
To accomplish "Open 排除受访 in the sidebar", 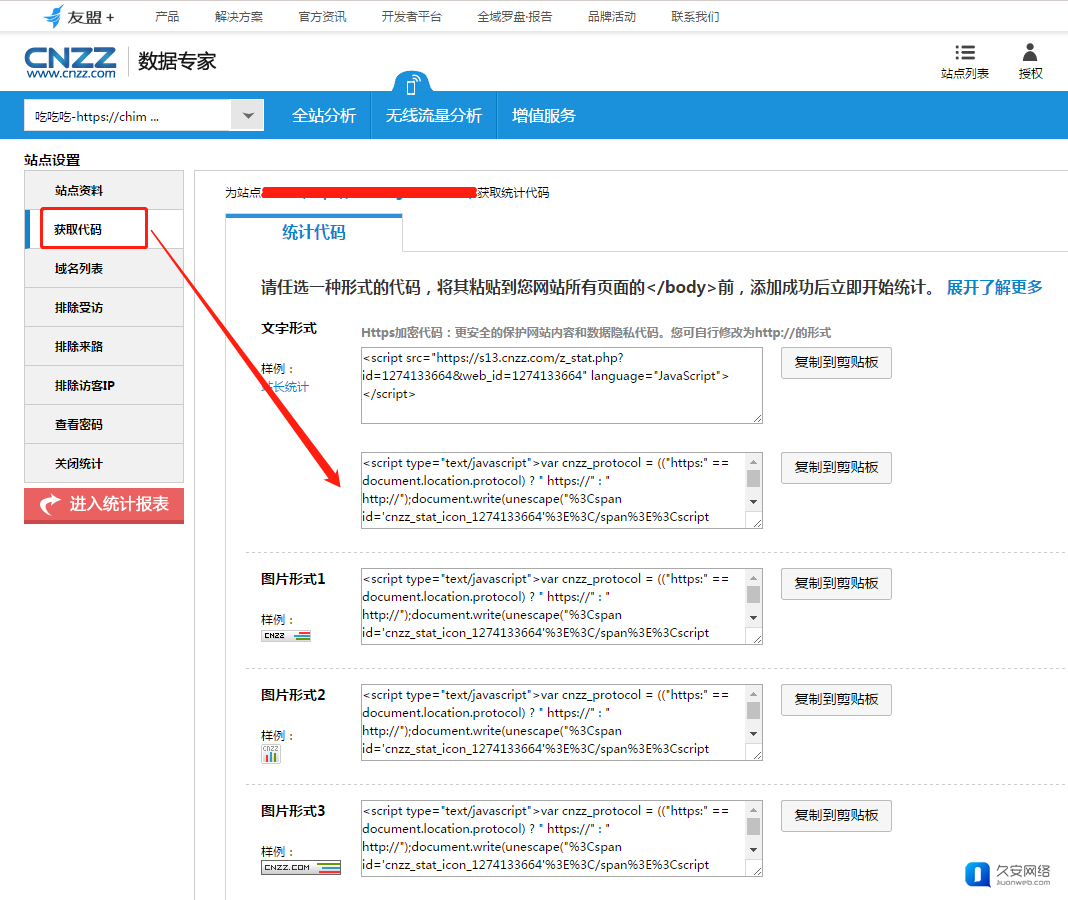I will click(104, 307).
